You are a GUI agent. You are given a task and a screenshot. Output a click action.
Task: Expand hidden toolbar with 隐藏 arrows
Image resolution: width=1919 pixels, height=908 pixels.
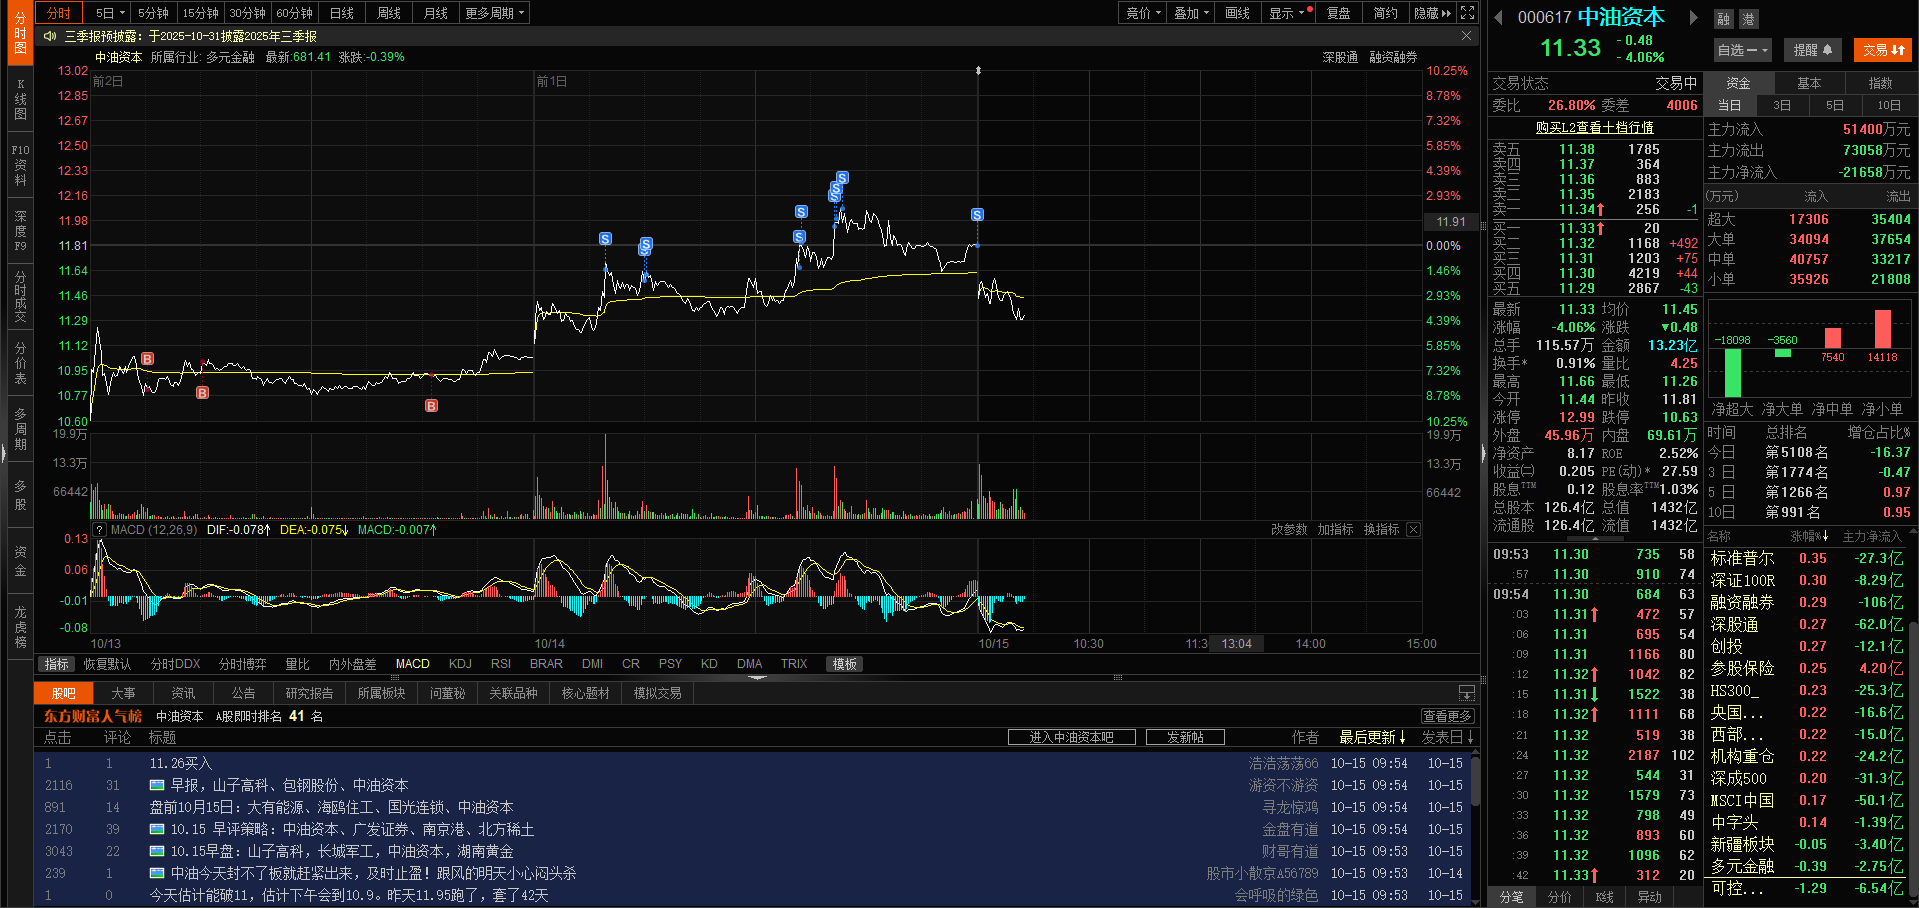coord(1433,13)
